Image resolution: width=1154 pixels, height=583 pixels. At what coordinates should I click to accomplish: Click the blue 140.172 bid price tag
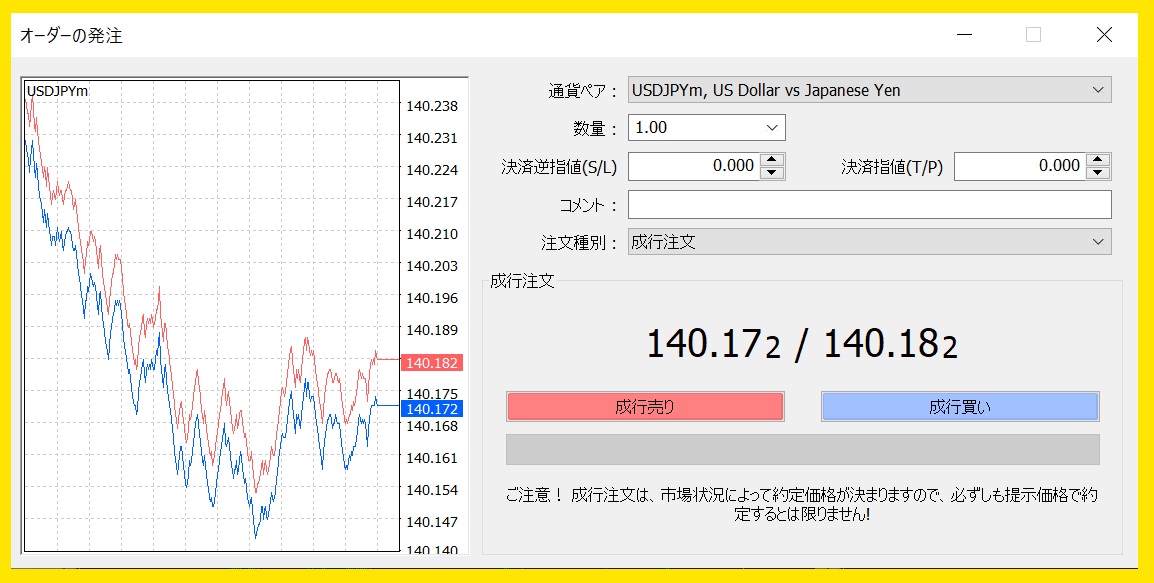pyautogui.click(x=432, y=409)
